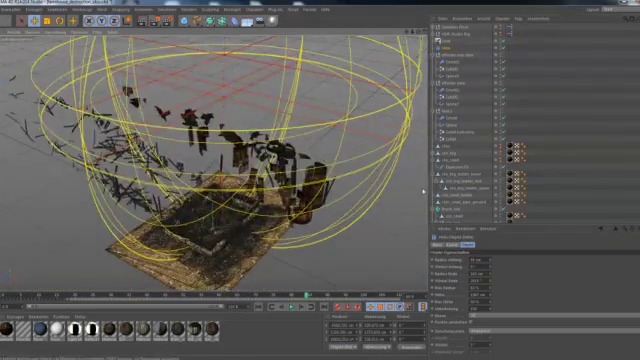Open the Rendern menu
640x360 pixels.
click(x=189, y=9)
